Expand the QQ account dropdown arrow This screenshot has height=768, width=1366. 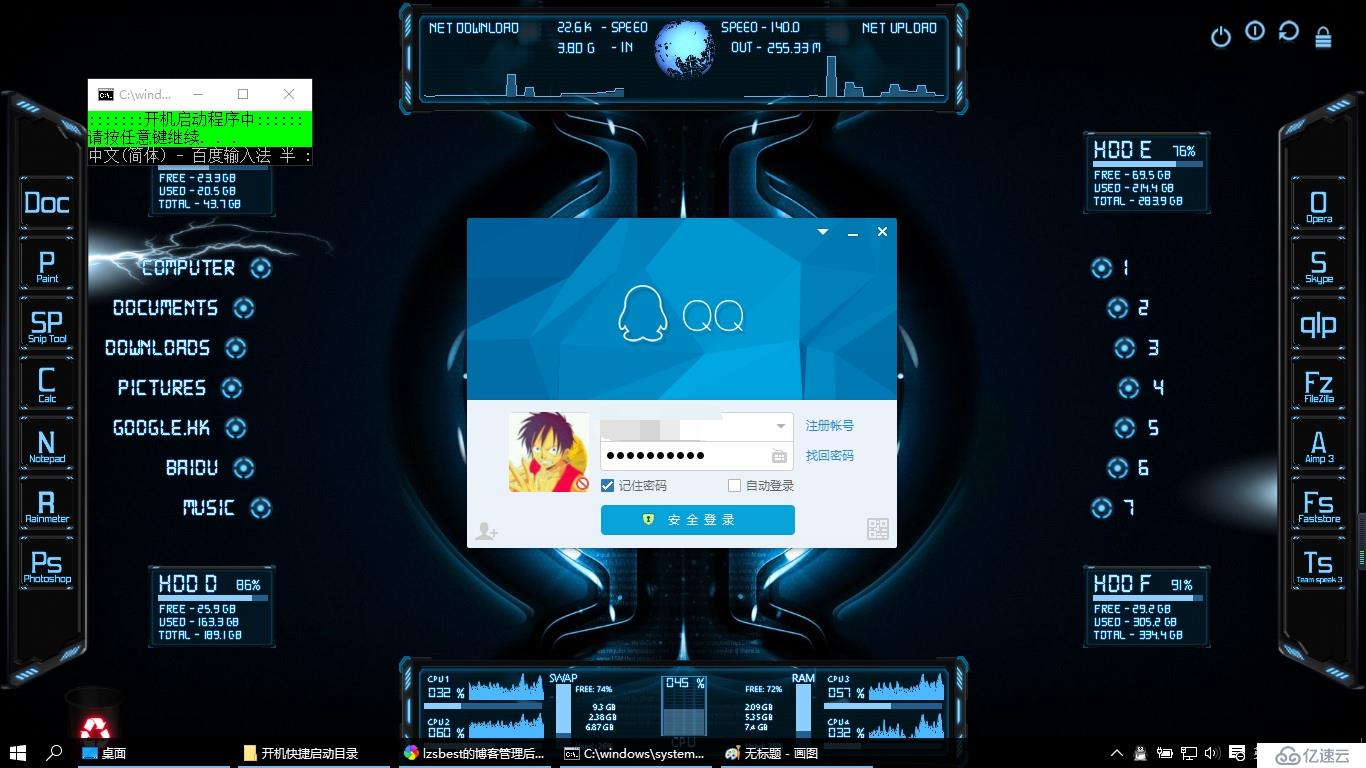[781, 426]
